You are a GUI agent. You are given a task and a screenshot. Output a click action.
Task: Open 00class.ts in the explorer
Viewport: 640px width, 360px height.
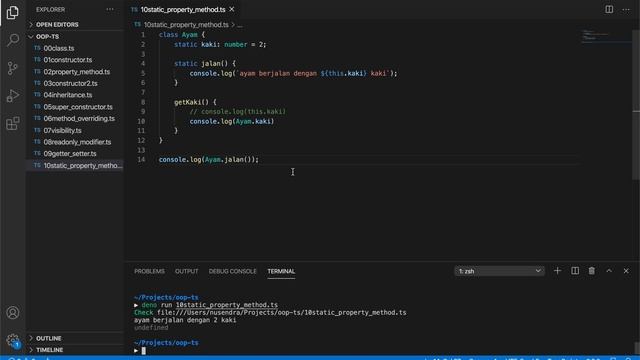click(x=75, y=48)
